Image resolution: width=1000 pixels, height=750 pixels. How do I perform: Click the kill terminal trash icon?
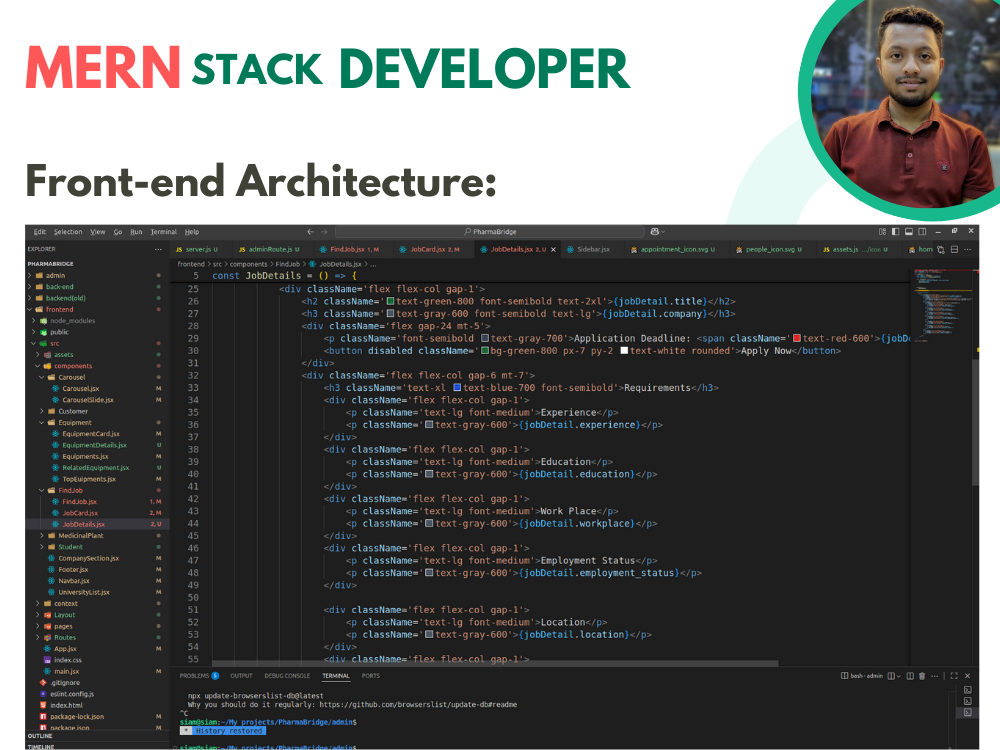pyautogui.click(x=922, y=676)
